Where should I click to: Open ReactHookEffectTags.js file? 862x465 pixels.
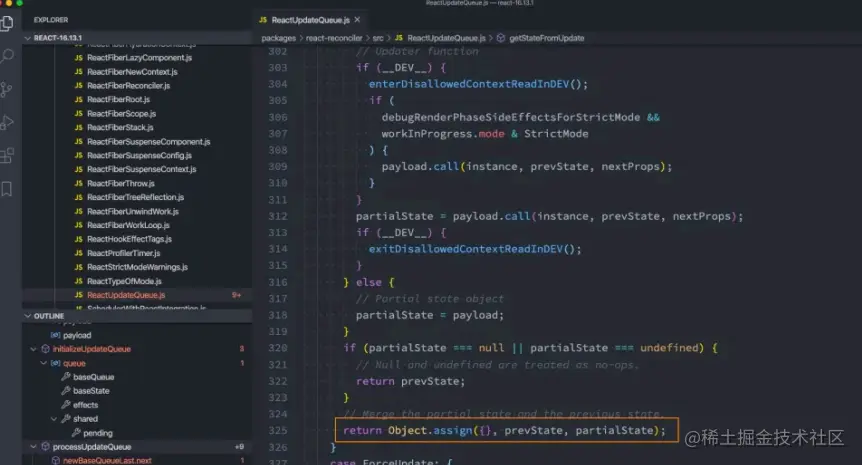pos(129,239)
